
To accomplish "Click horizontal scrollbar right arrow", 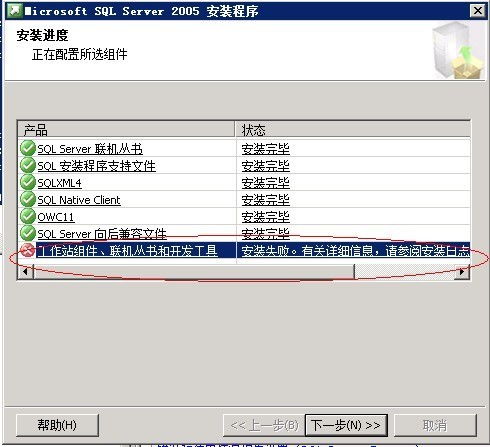I will tap(462, 272).
